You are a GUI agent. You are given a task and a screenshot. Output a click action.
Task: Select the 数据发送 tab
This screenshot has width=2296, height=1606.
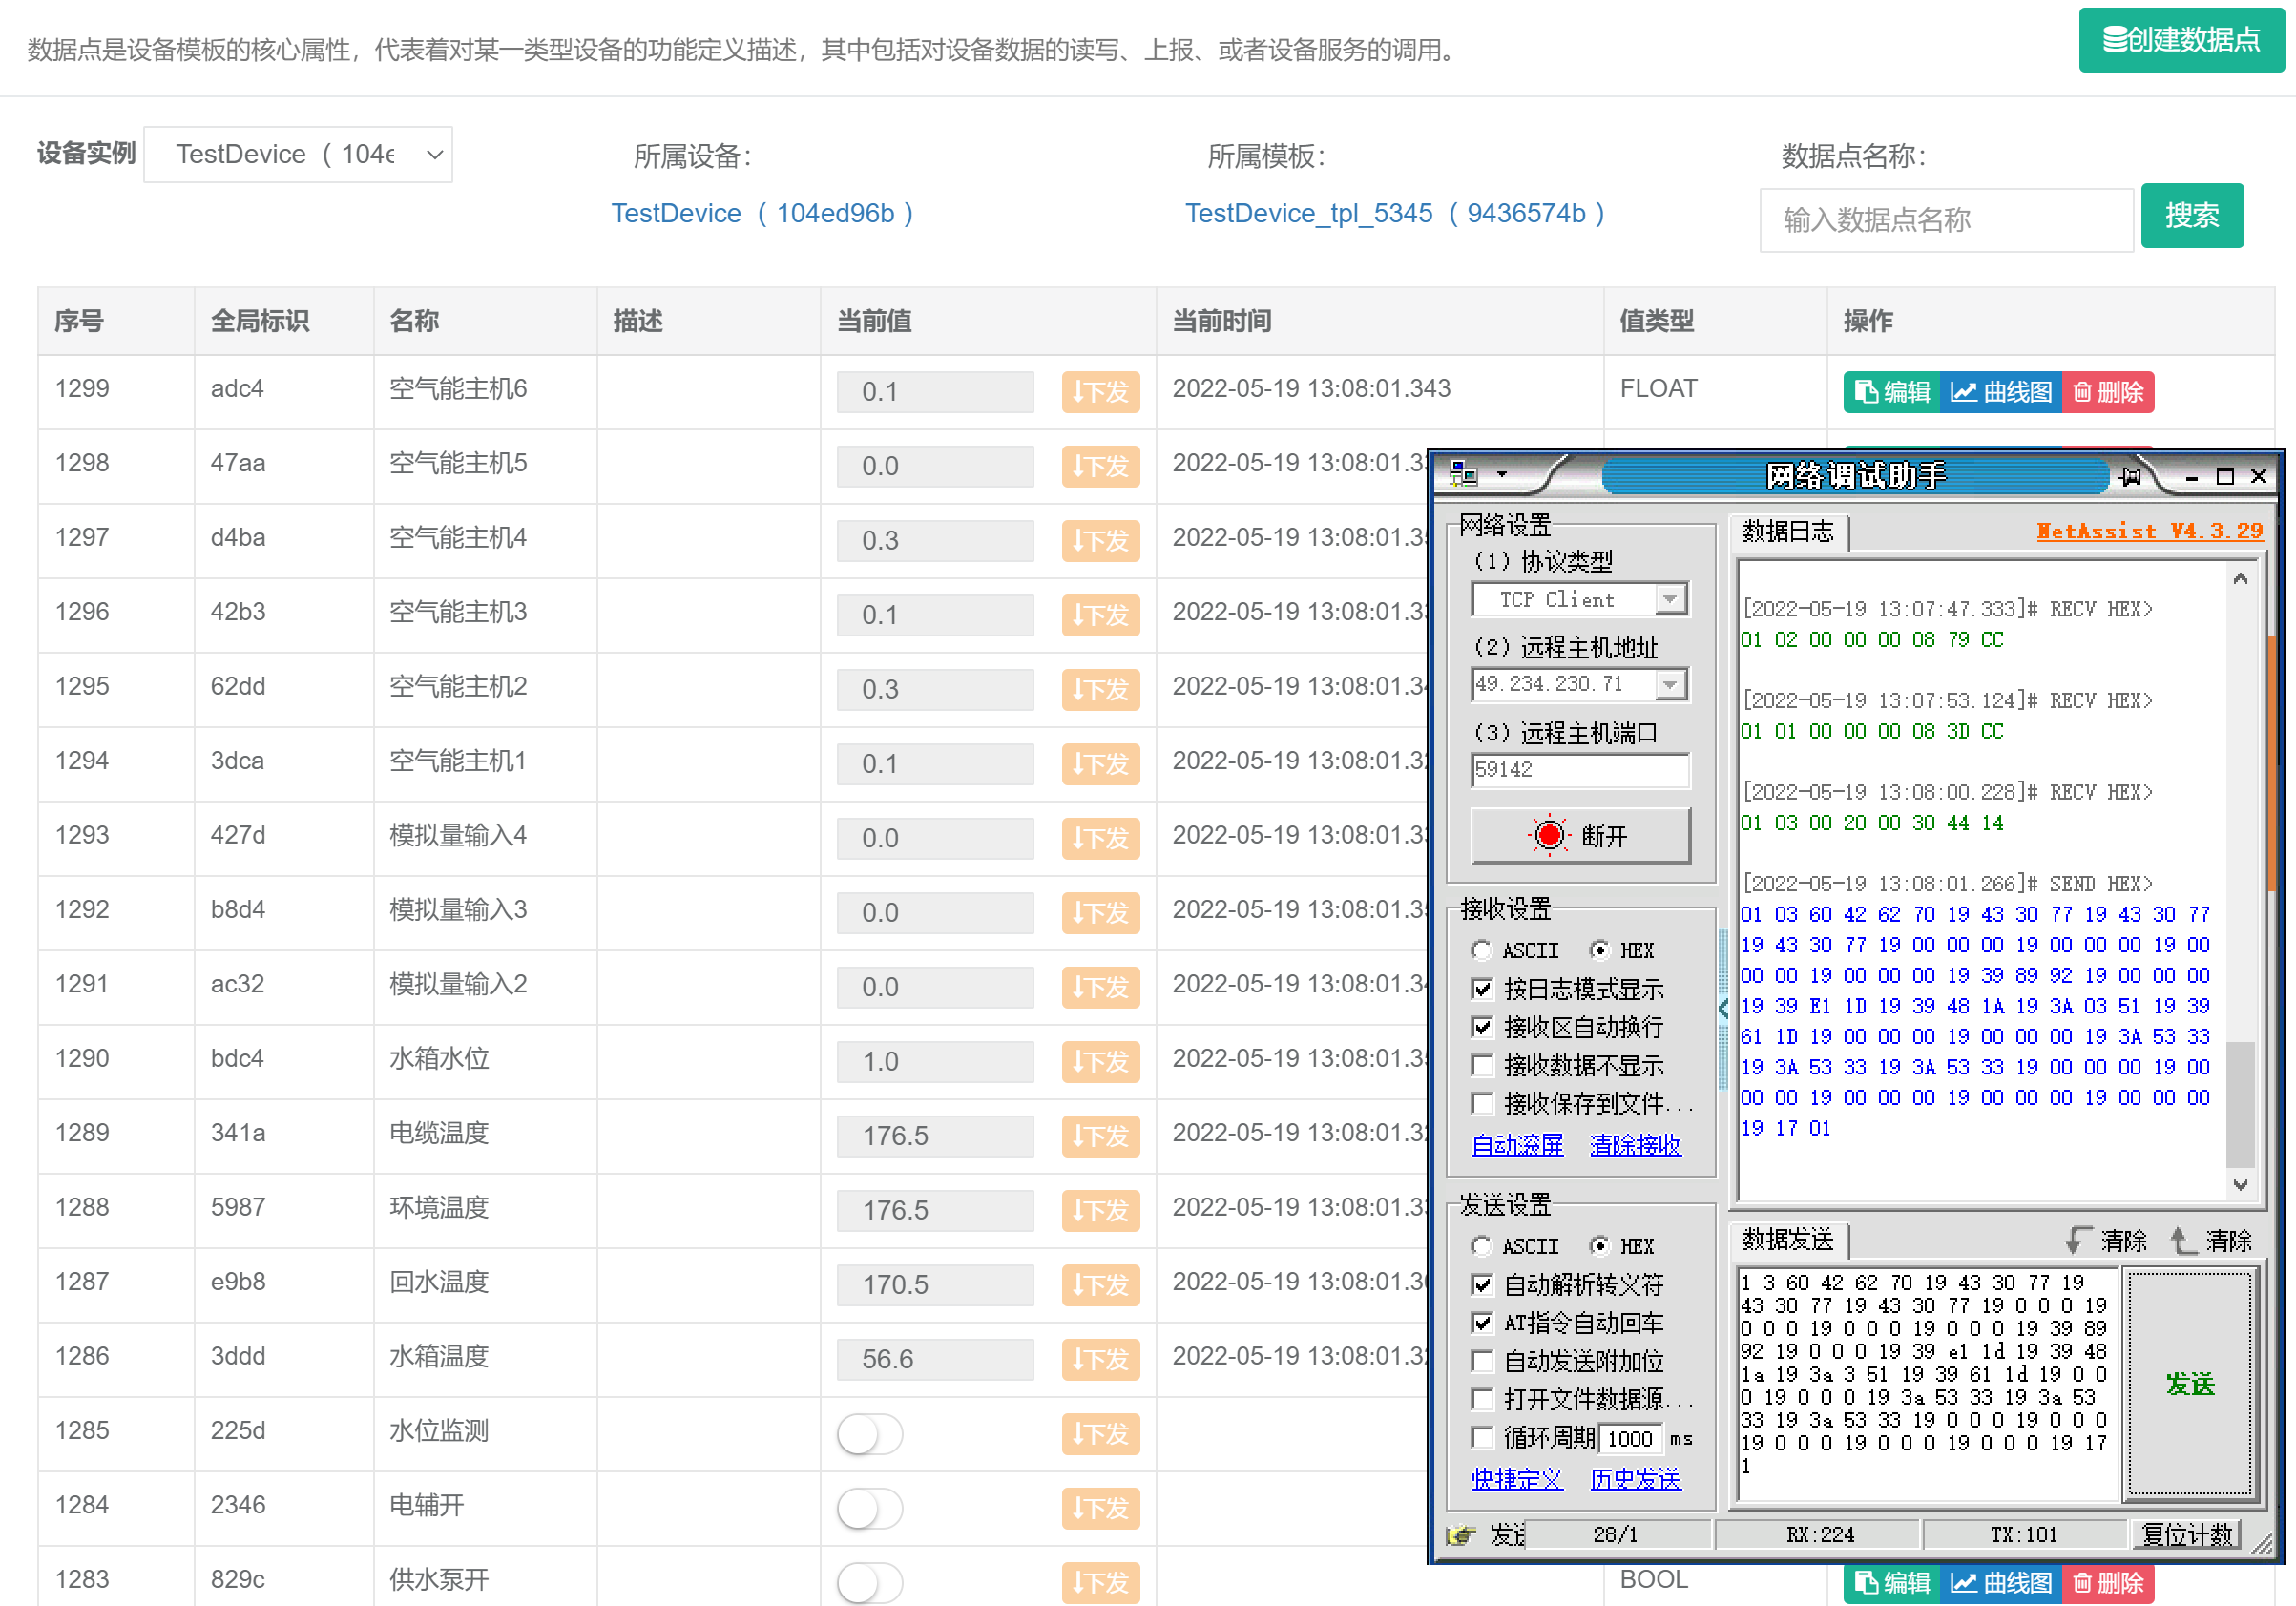pyautogui.click(x=1788, y=1240)
